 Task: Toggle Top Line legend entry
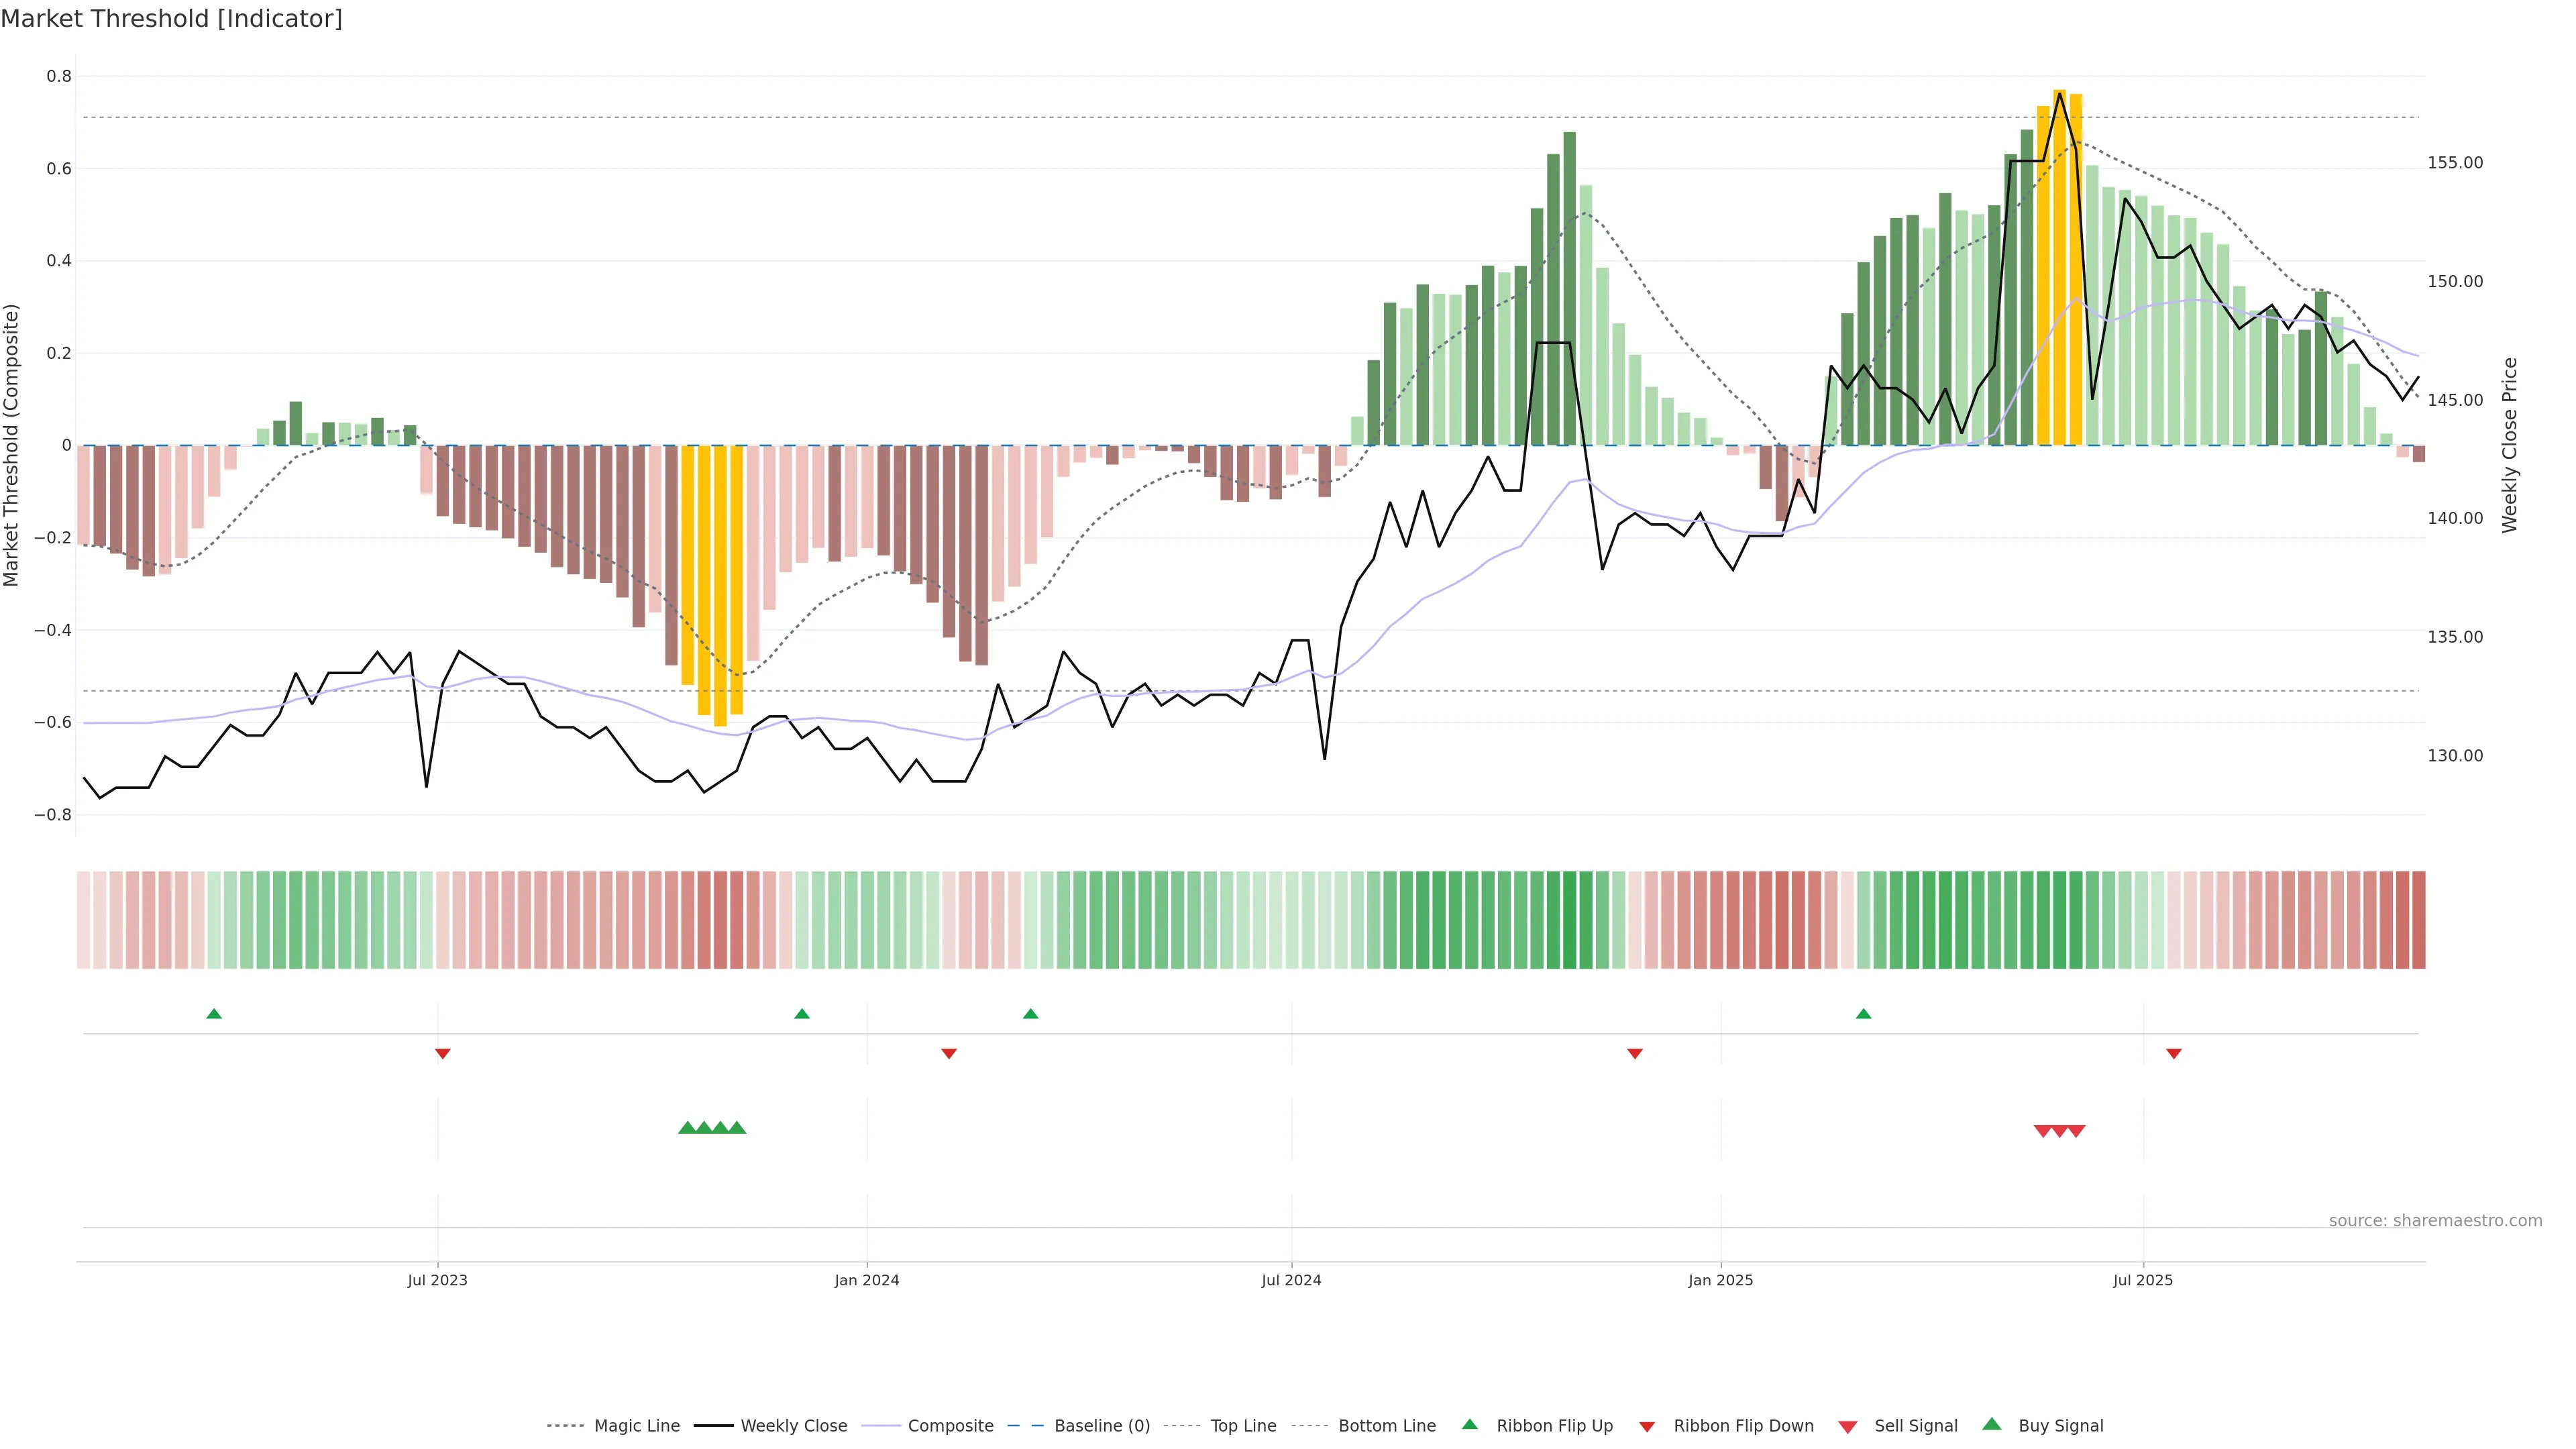click(x=1243, y=1426)
